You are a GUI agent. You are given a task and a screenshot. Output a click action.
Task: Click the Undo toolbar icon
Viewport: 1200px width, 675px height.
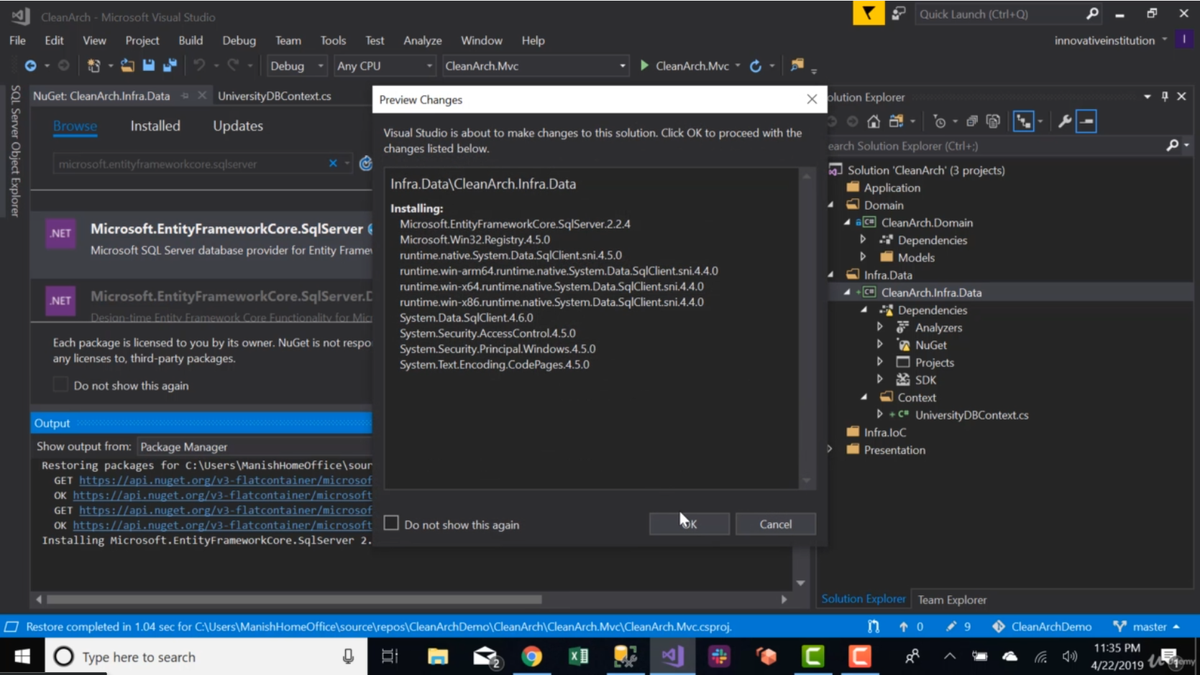pyautogui.click(x=199, y=66)
